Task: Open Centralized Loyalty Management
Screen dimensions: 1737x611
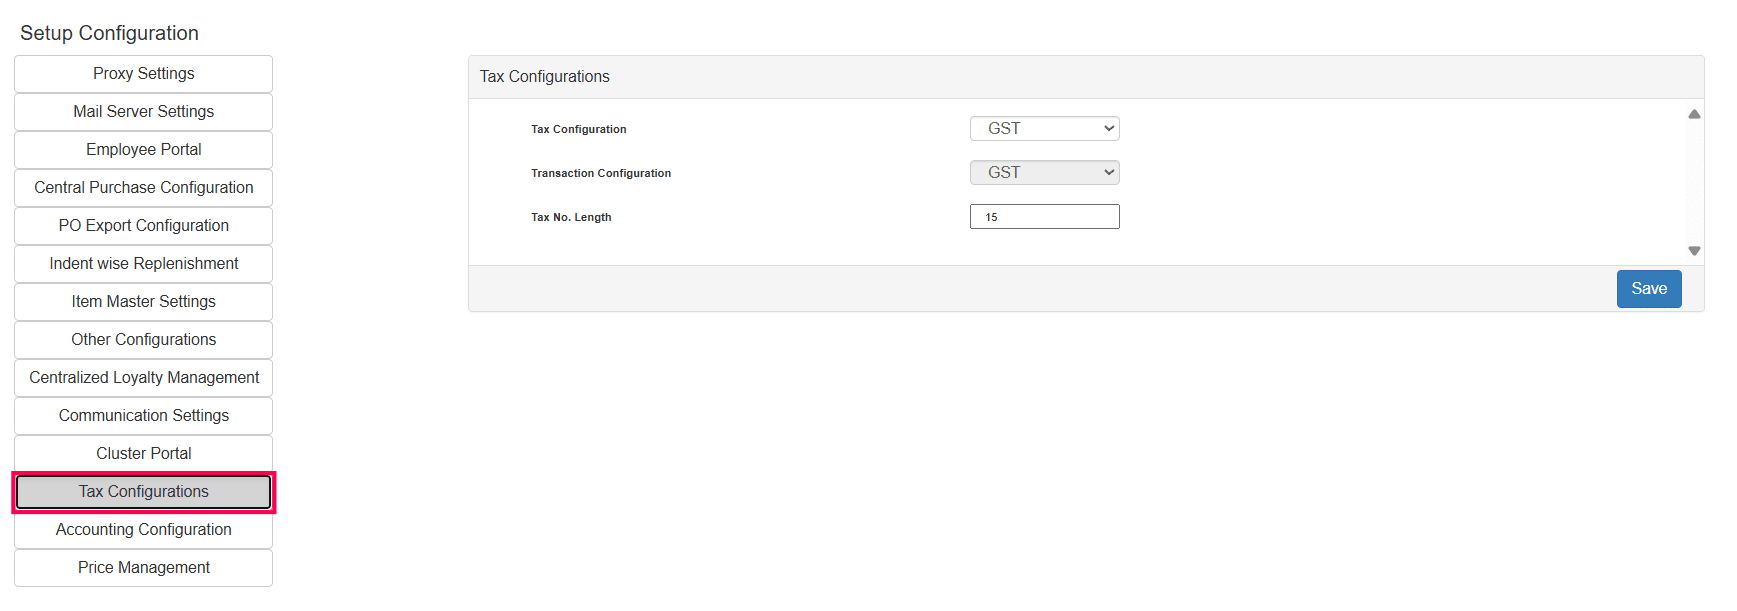Action: pos(143,378)
